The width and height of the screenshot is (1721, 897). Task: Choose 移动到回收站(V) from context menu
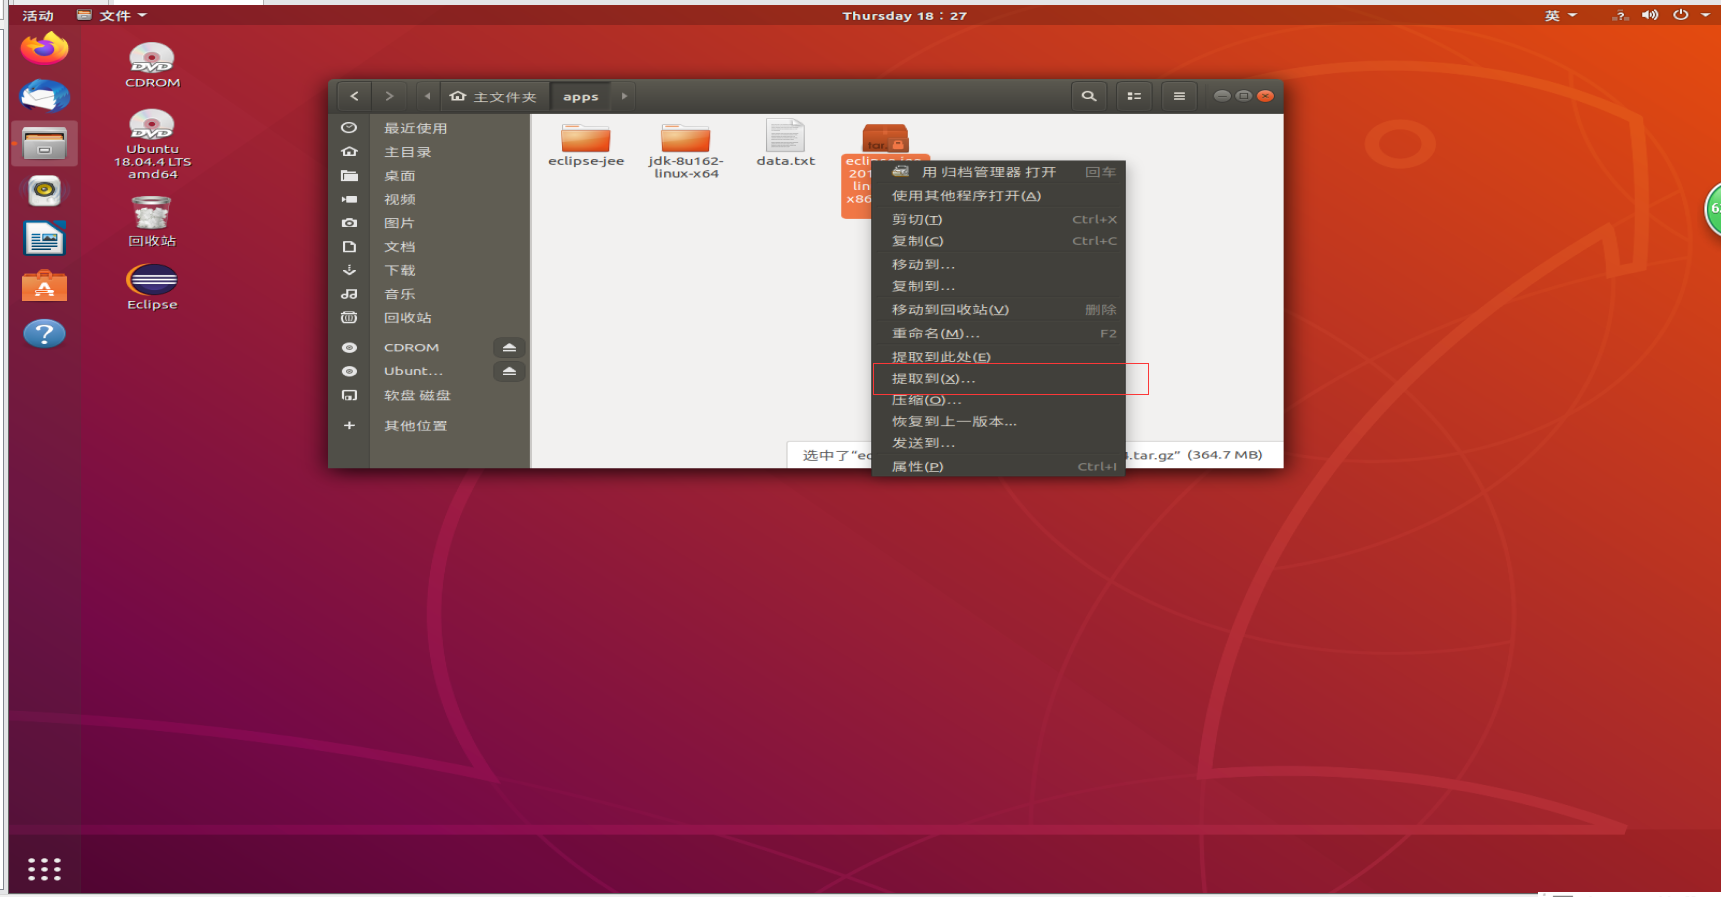click(999, 310)
